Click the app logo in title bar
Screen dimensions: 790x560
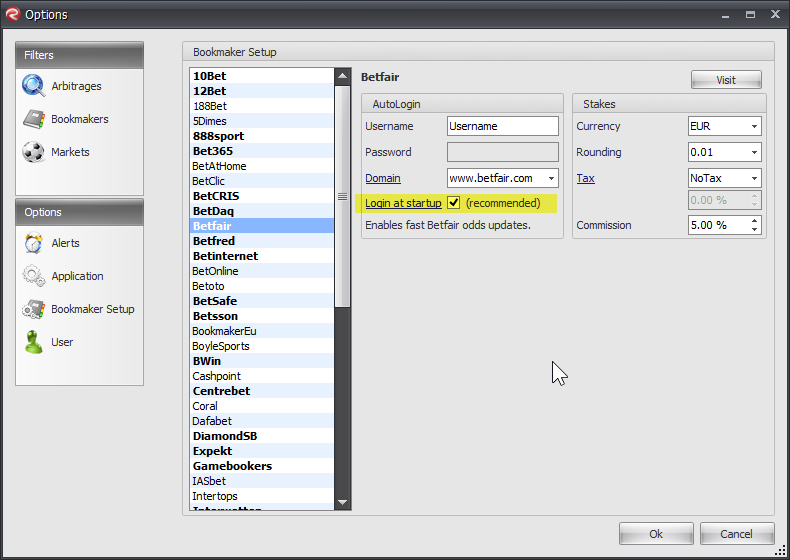coord(13,14)
